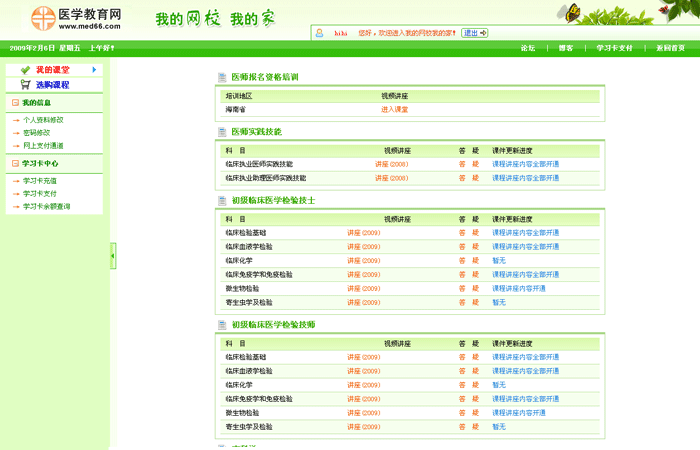700x450 pixels.
Task: Go to 返回首页 in the top navigation
Action: coord(670,48)
